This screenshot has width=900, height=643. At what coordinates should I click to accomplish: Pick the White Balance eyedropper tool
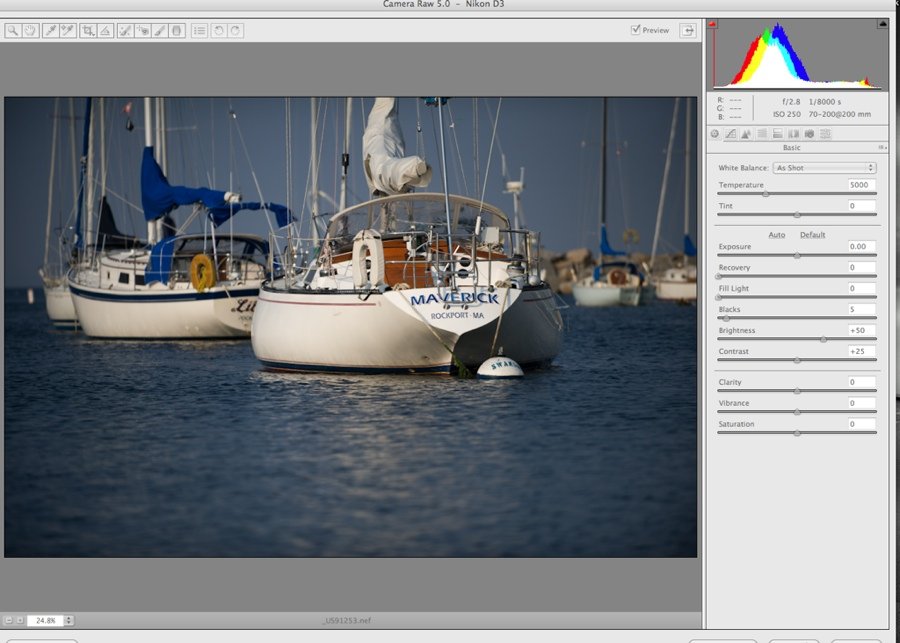tap(50, 31)
